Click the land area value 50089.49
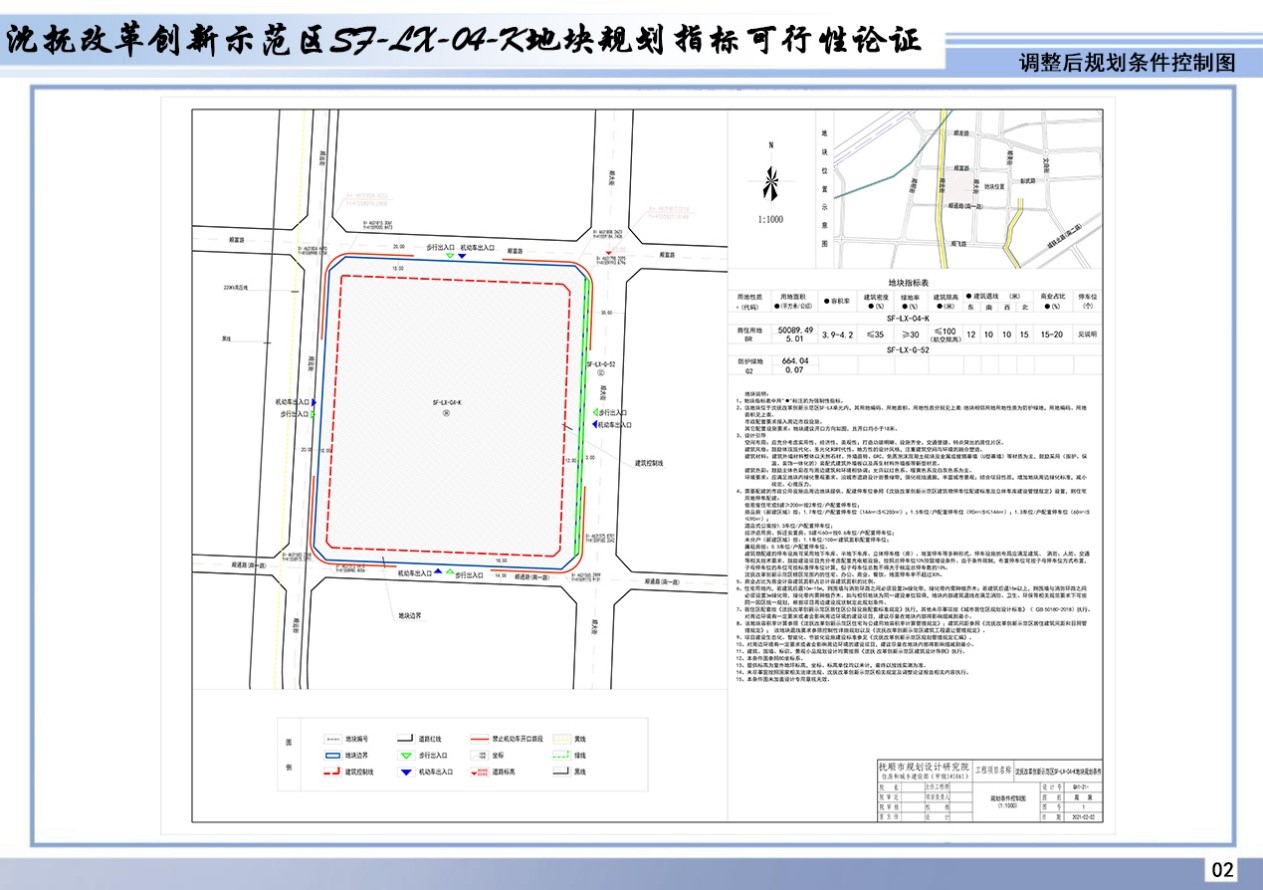Image resolution: width=1263 pixels, height=890 pixels. 796,329
